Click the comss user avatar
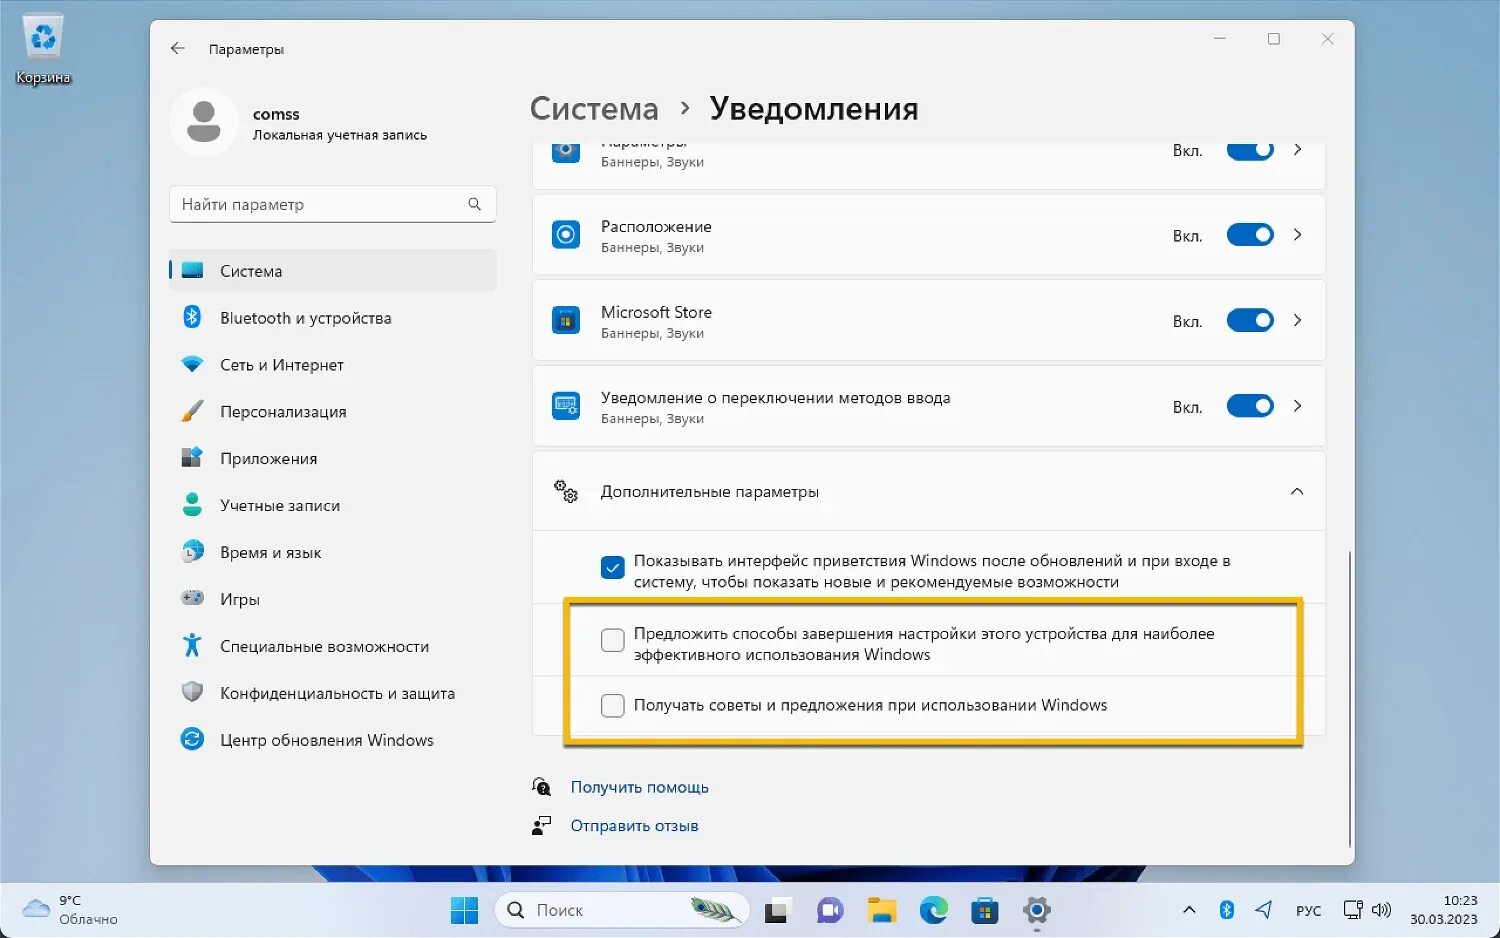 pos(204,122)
